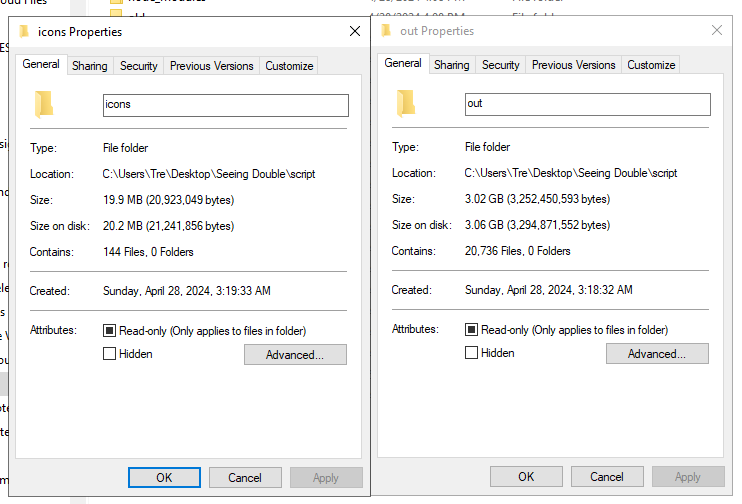
Task: Select General tab in icons Properties
Action: click(x=41, y=64)
